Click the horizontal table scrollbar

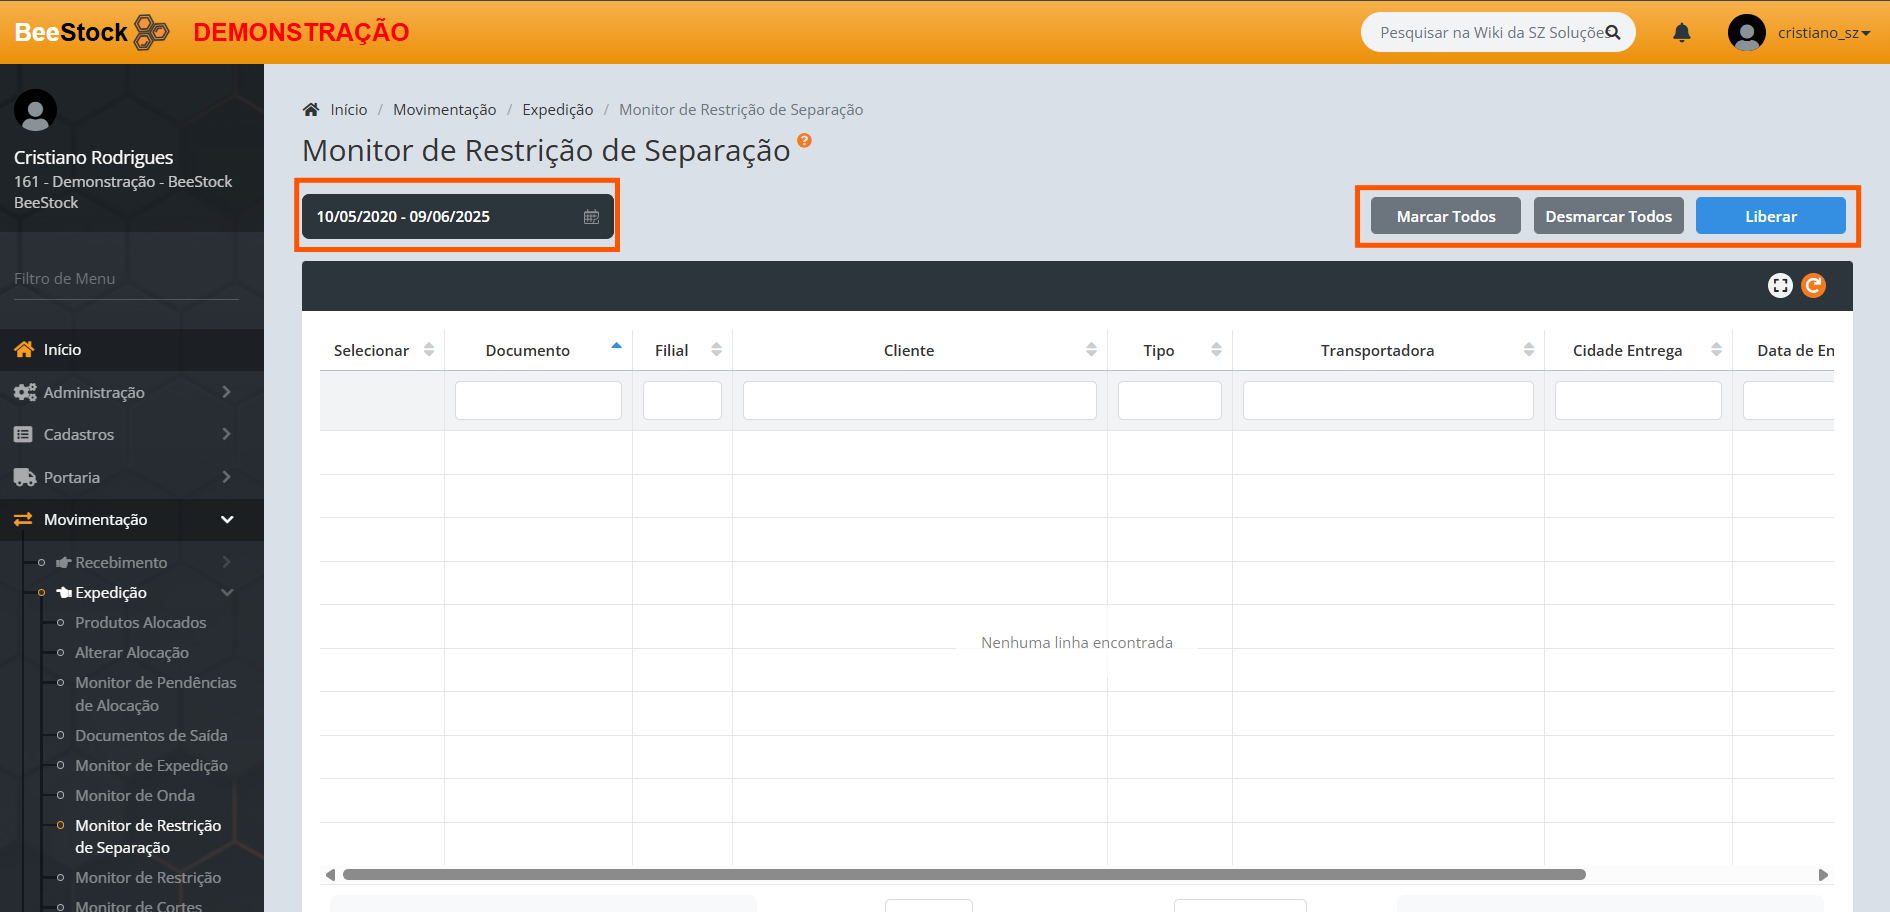pos(963,875)
